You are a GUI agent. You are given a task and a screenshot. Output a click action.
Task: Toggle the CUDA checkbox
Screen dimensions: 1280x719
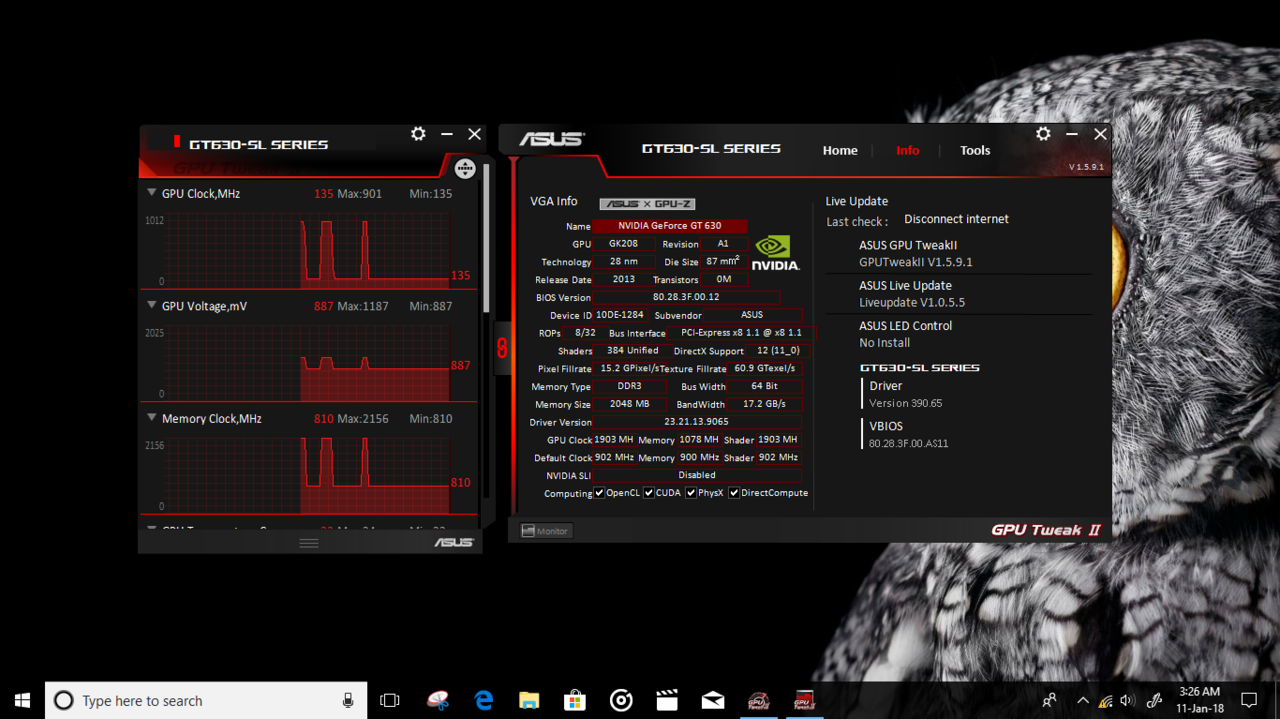pyautogui.click(x=649, y=492)
